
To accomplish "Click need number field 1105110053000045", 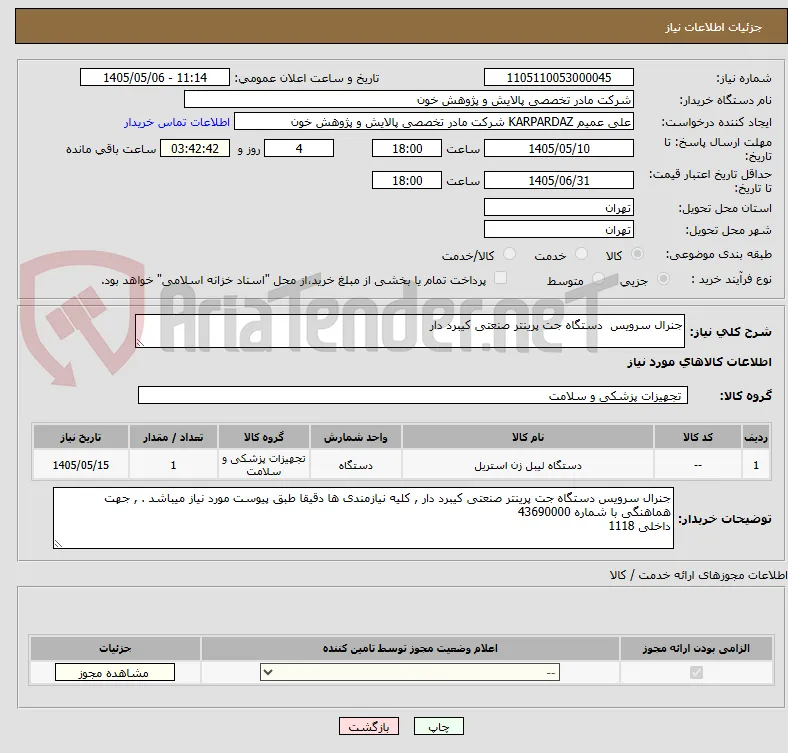I will (x=558, y=77).
